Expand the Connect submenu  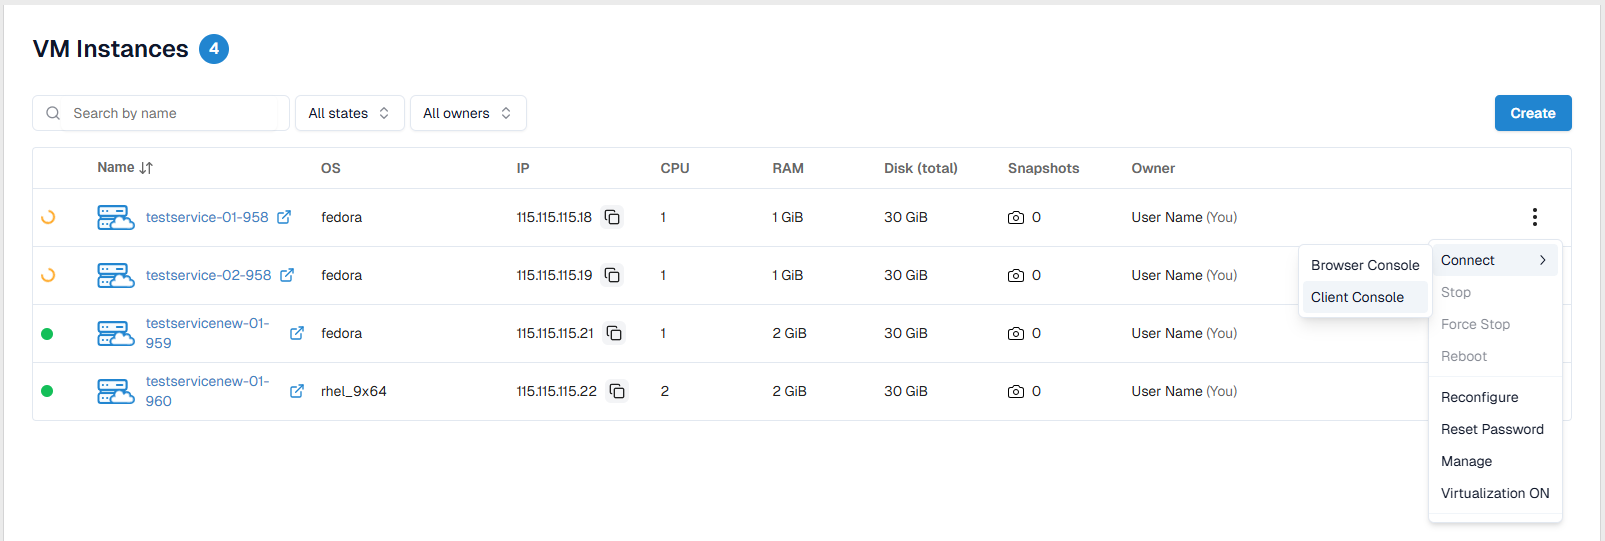click(x=1494, y=260)
